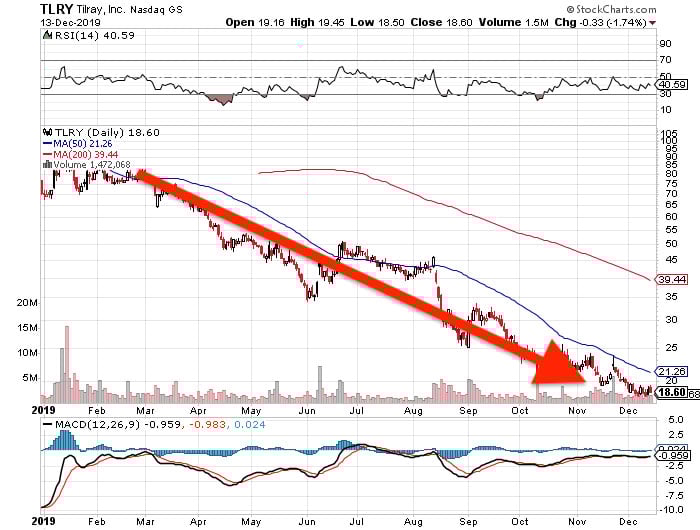Click the tall January volume spike bar

67,364
